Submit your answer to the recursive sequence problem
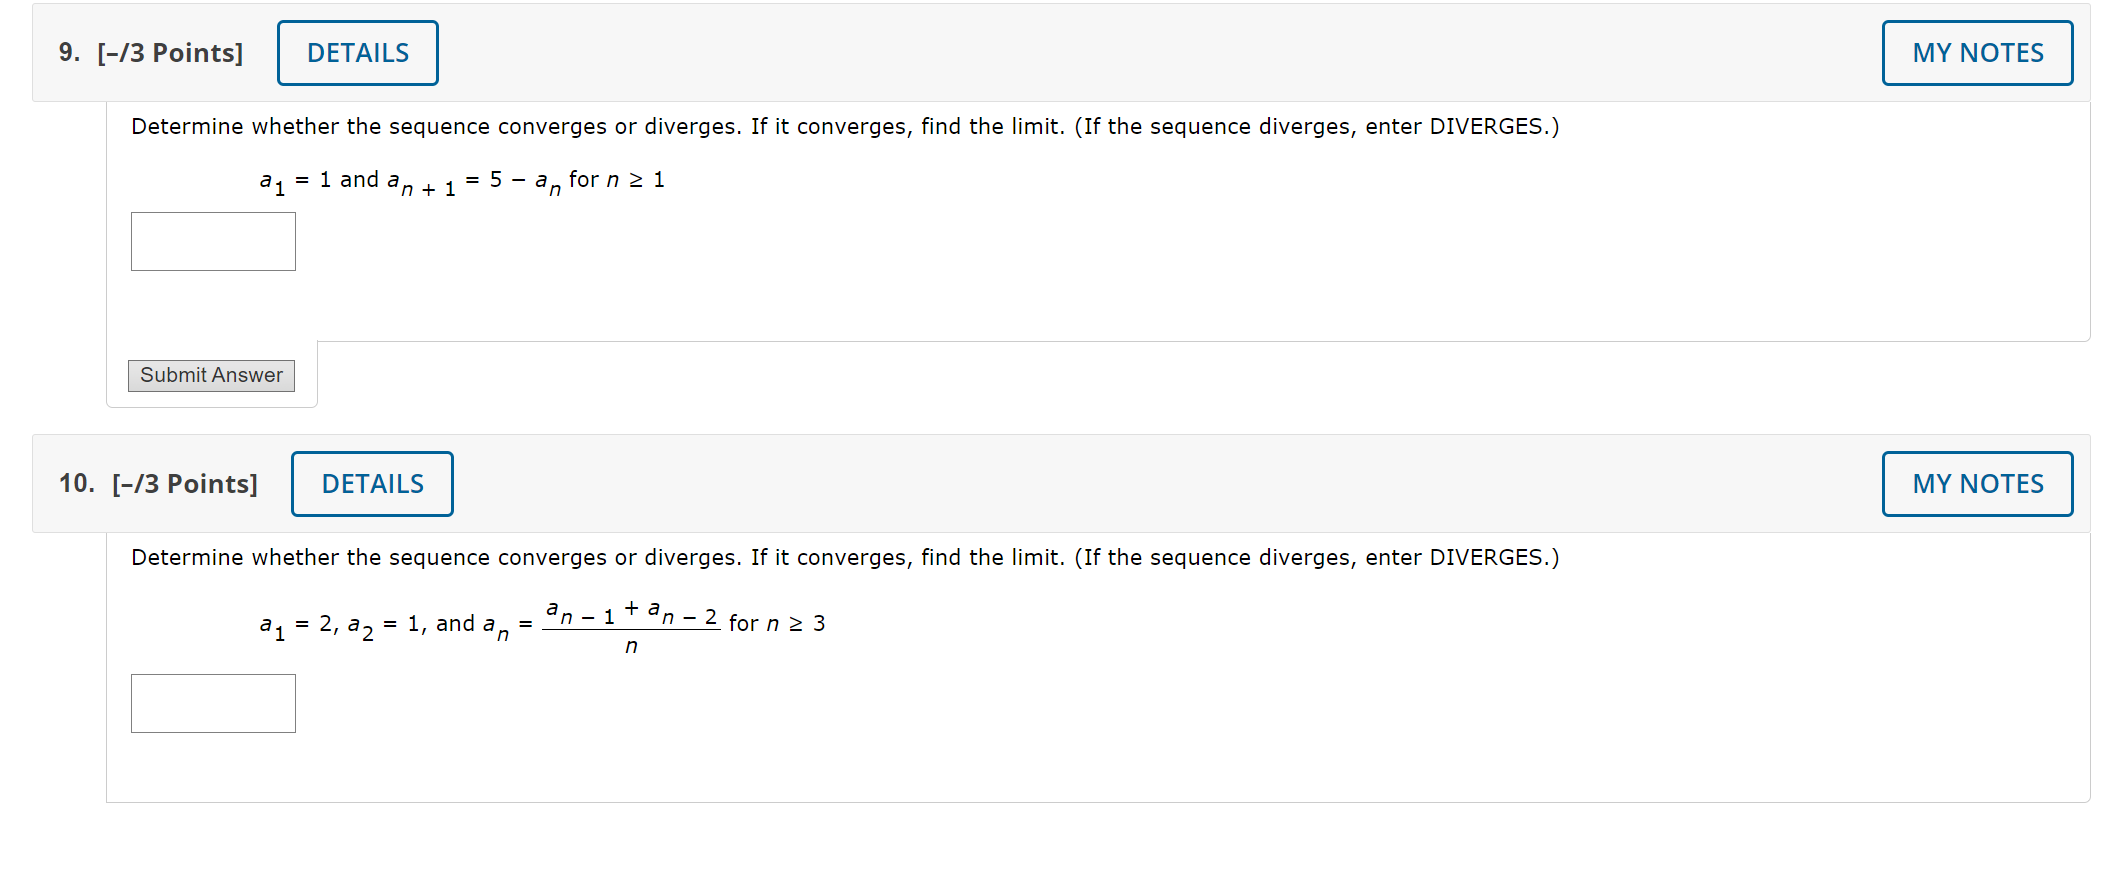This screenshot has width=2105, height=884. [x=210, y=375]
